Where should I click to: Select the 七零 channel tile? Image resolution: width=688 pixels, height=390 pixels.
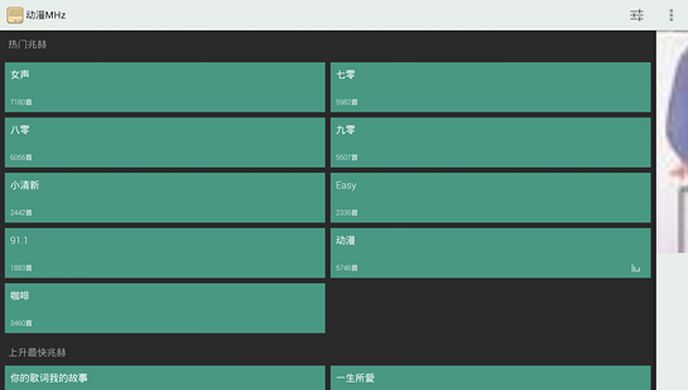tap(491, 87)
